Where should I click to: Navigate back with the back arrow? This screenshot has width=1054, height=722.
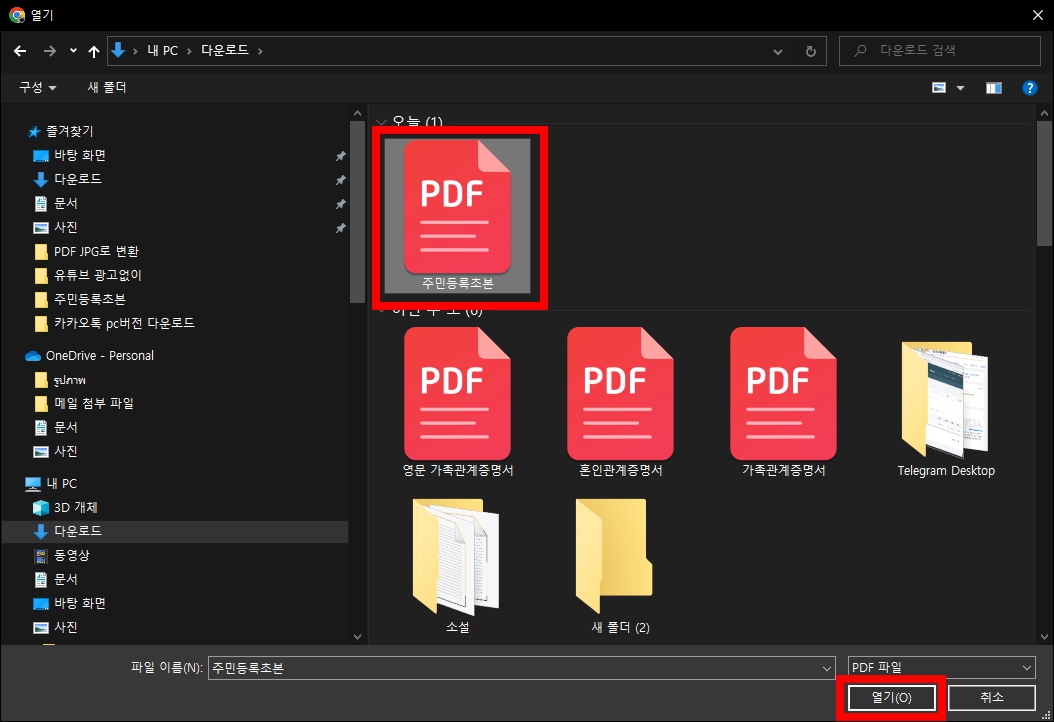coord(20,50)
